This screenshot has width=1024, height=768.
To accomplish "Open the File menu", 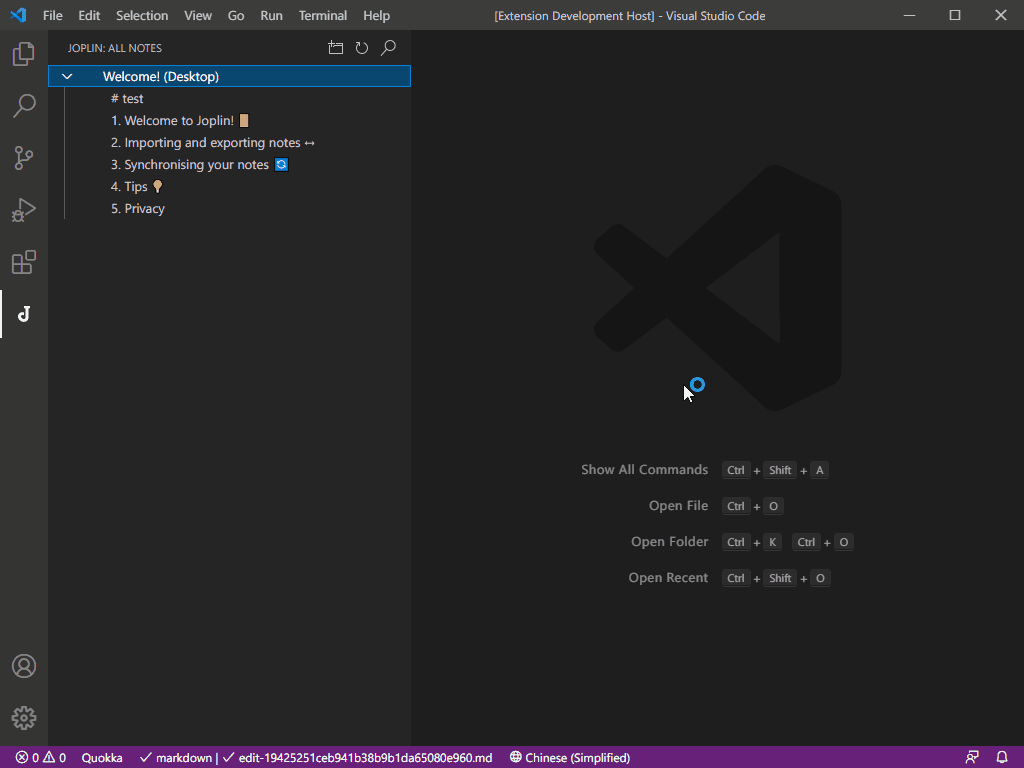I will 52,16.
